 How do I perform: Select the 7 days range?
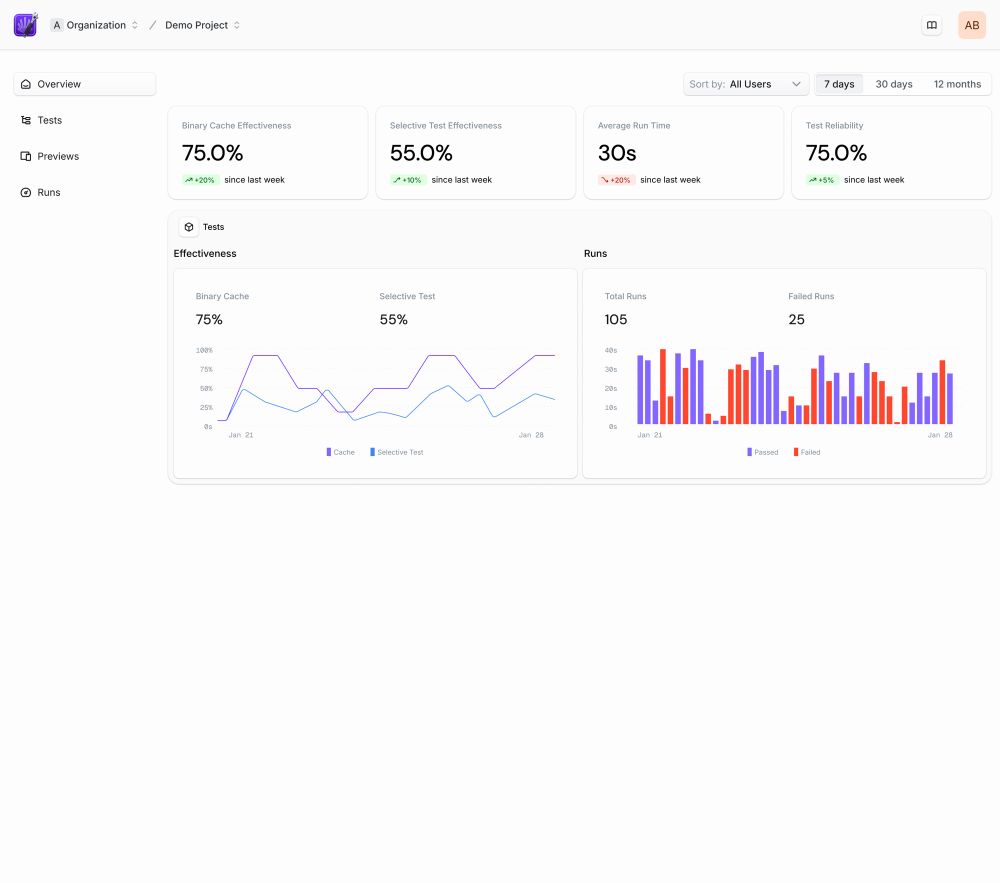click(839, 84)
